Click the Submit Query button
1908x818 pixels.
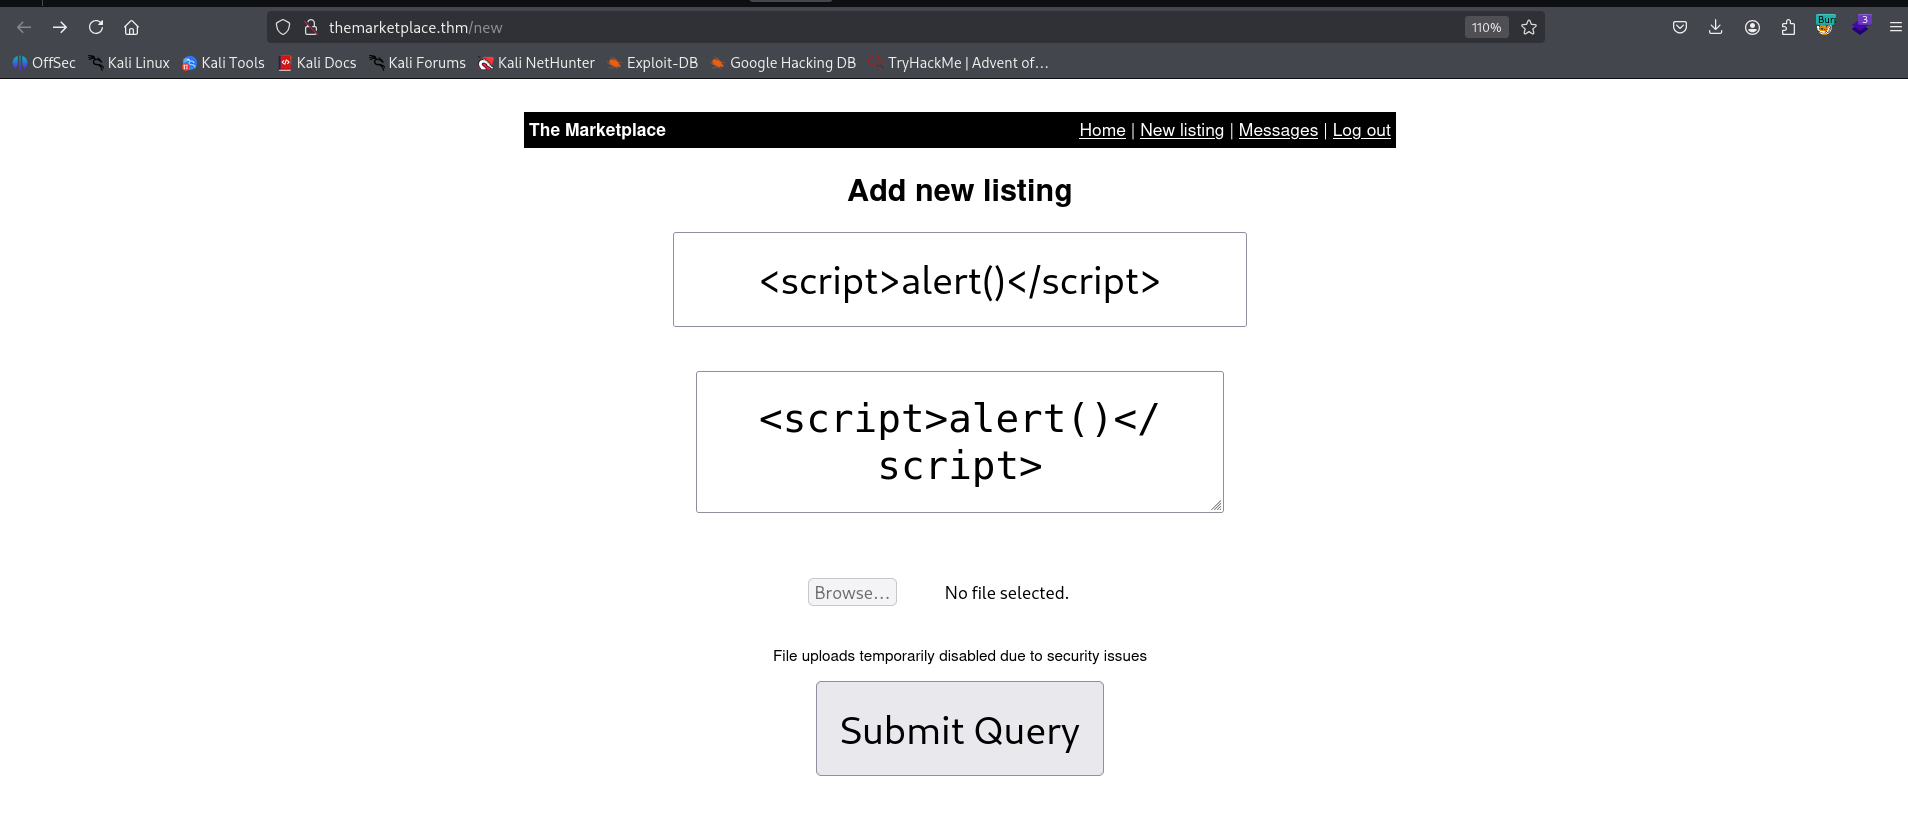pyautogui.click(x=960, y=728)
